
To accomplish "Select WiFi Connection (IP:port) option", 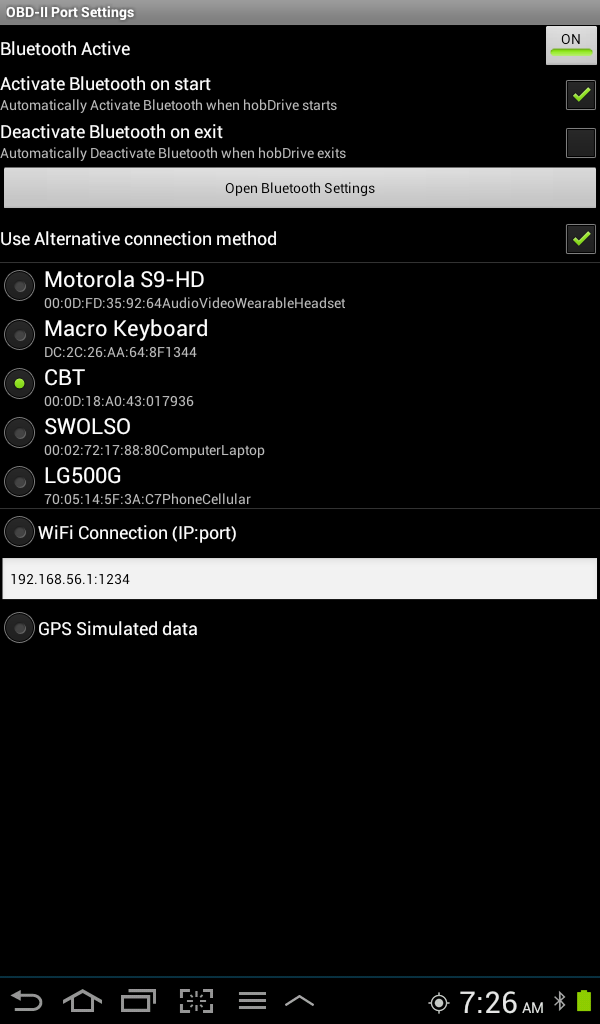I will coord(19,532).
